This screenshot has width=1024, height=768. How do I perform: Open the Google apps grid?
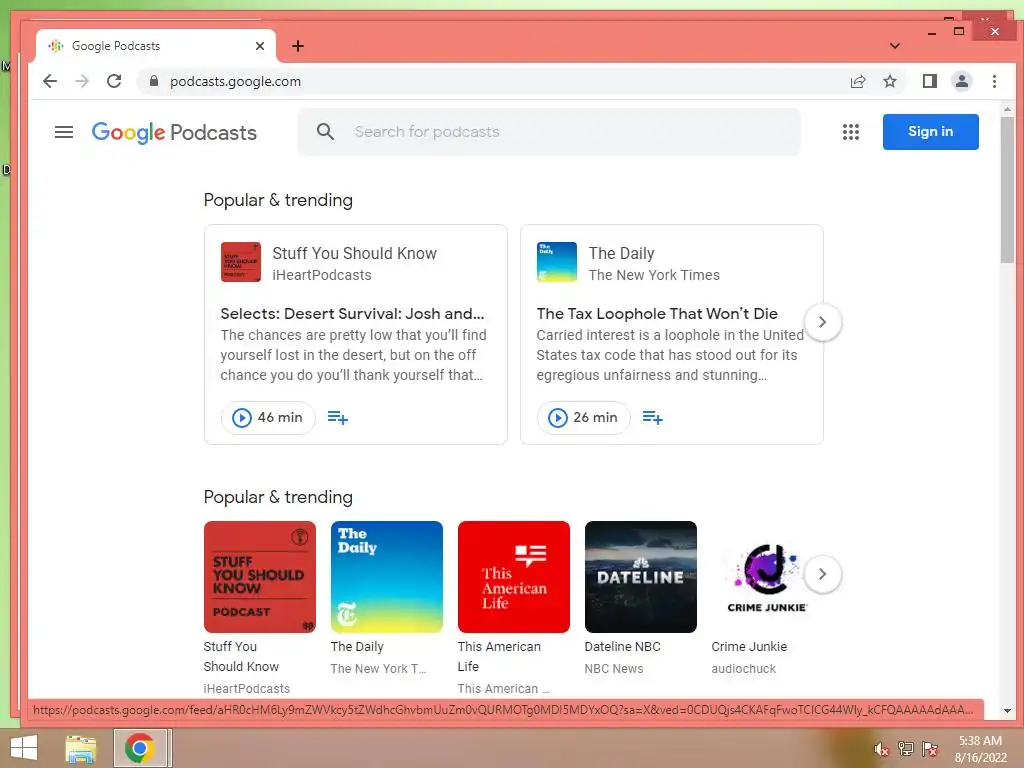(x=850, y=132)
